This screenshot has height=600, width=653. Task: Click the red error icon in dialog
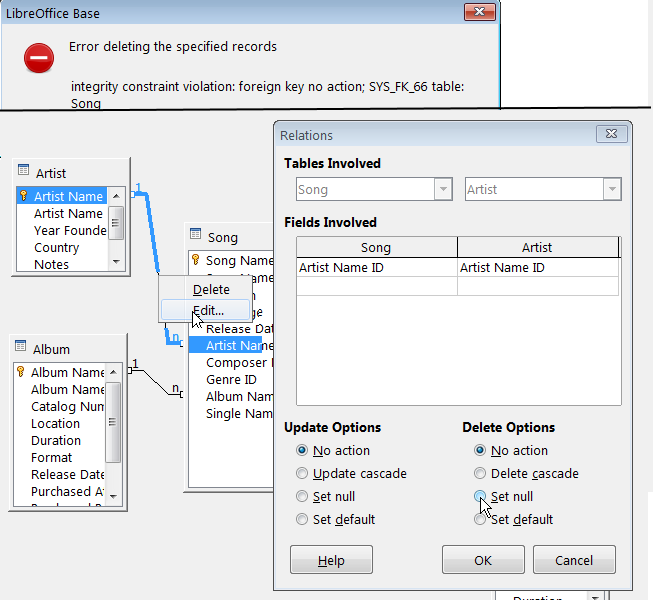[x=39, y=59]
